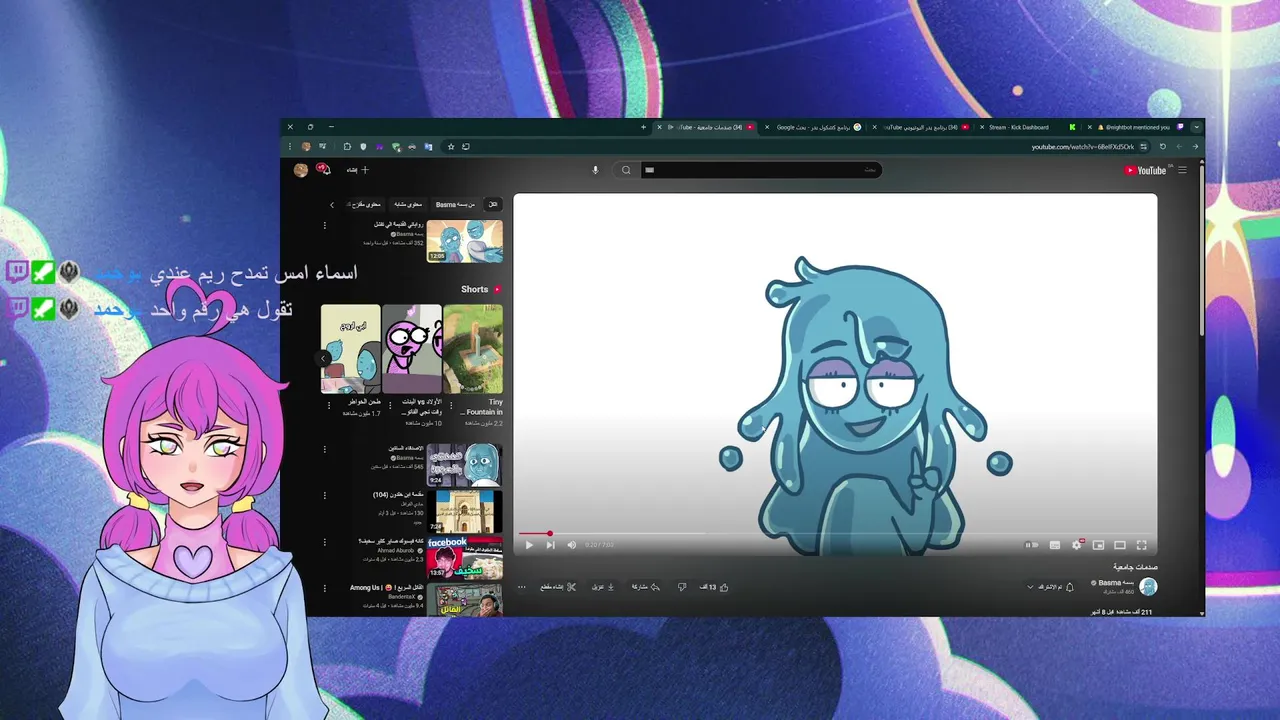Click the YouTube logo home link
Screen dimensions: 1280x720
(x=1145, y=170)
